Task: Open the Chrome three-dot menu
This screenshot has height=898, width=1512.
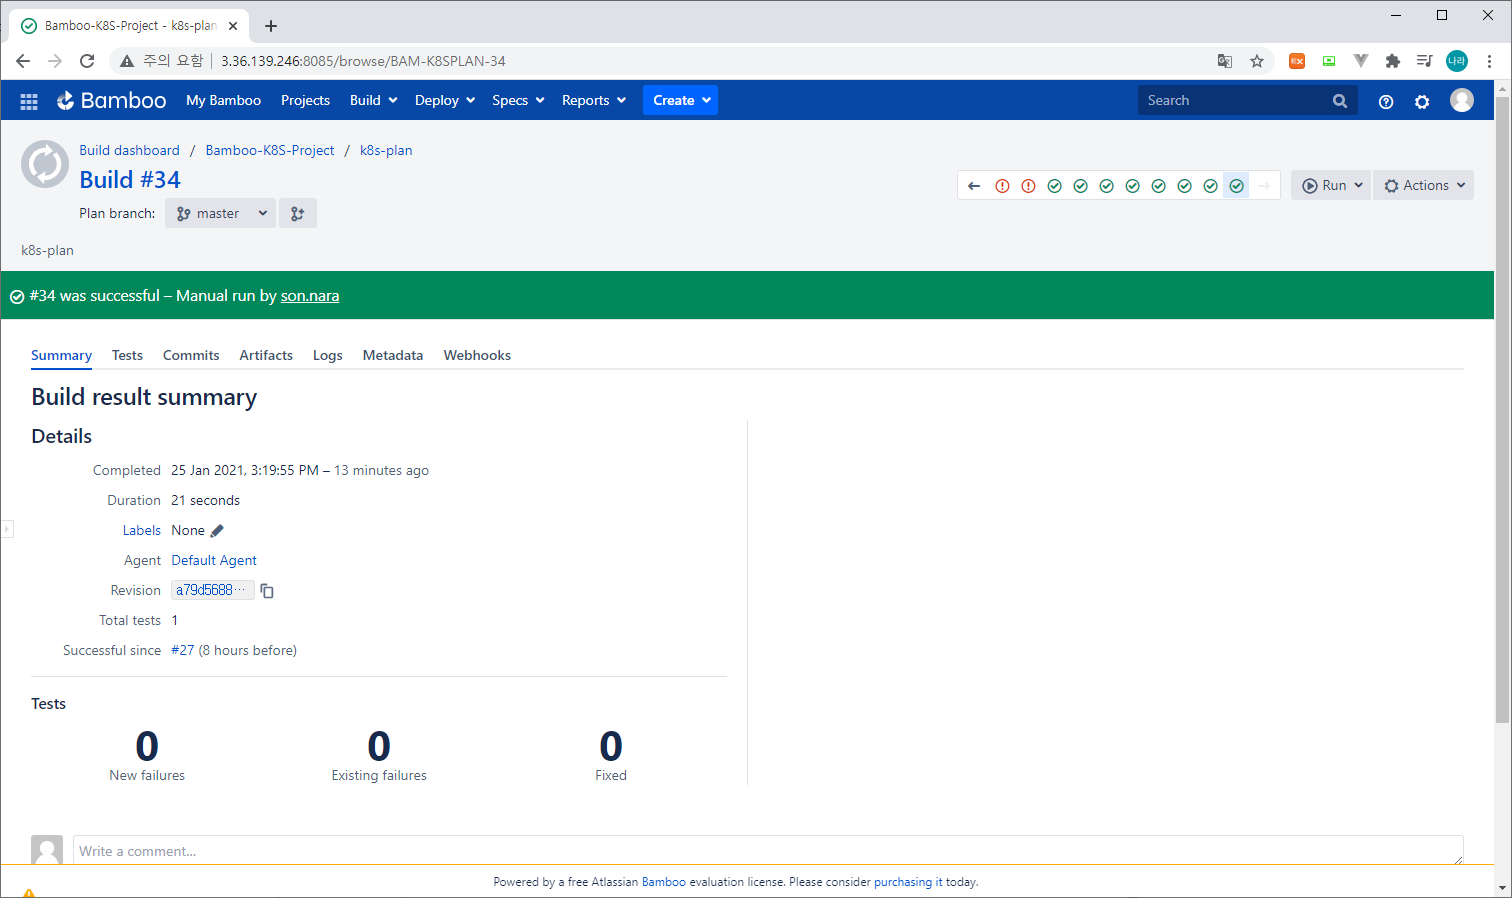Action: 1489,61
